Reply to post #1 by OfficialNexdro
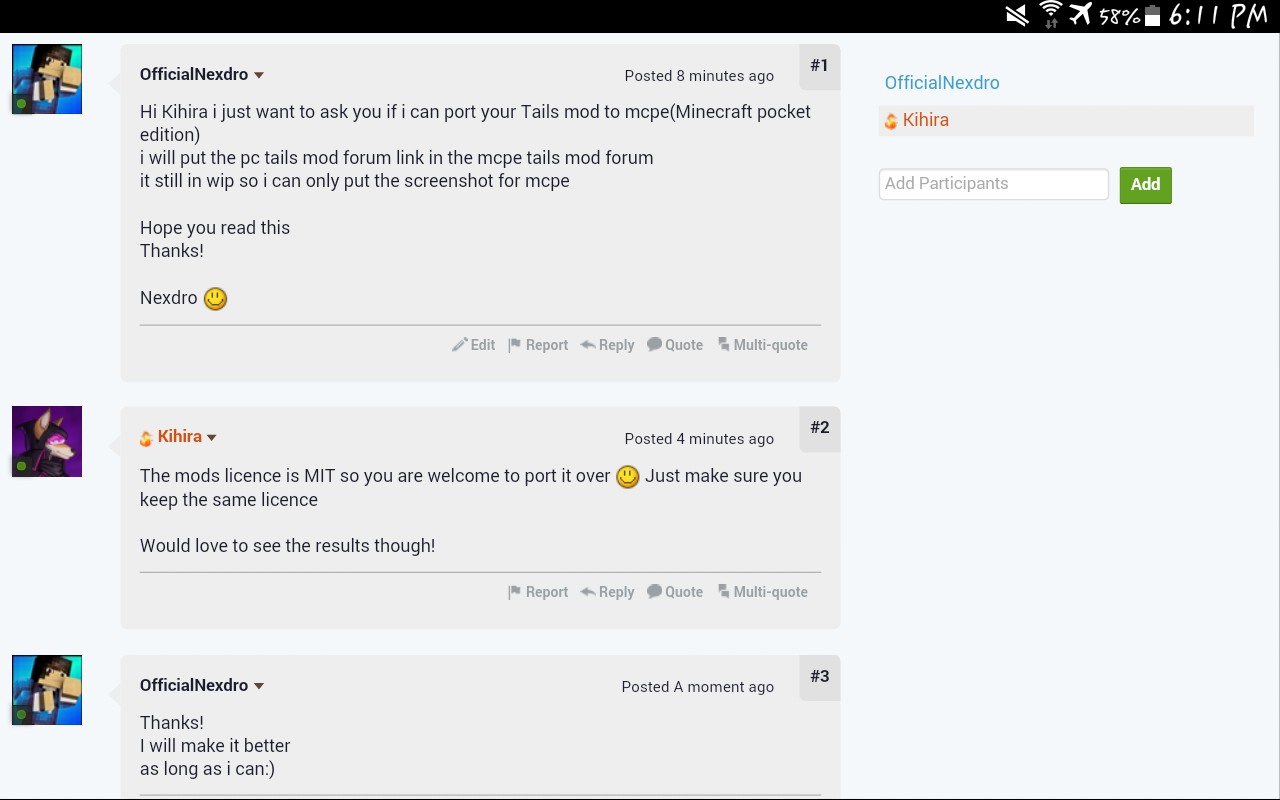The image size is (1280, 800). 607,345
